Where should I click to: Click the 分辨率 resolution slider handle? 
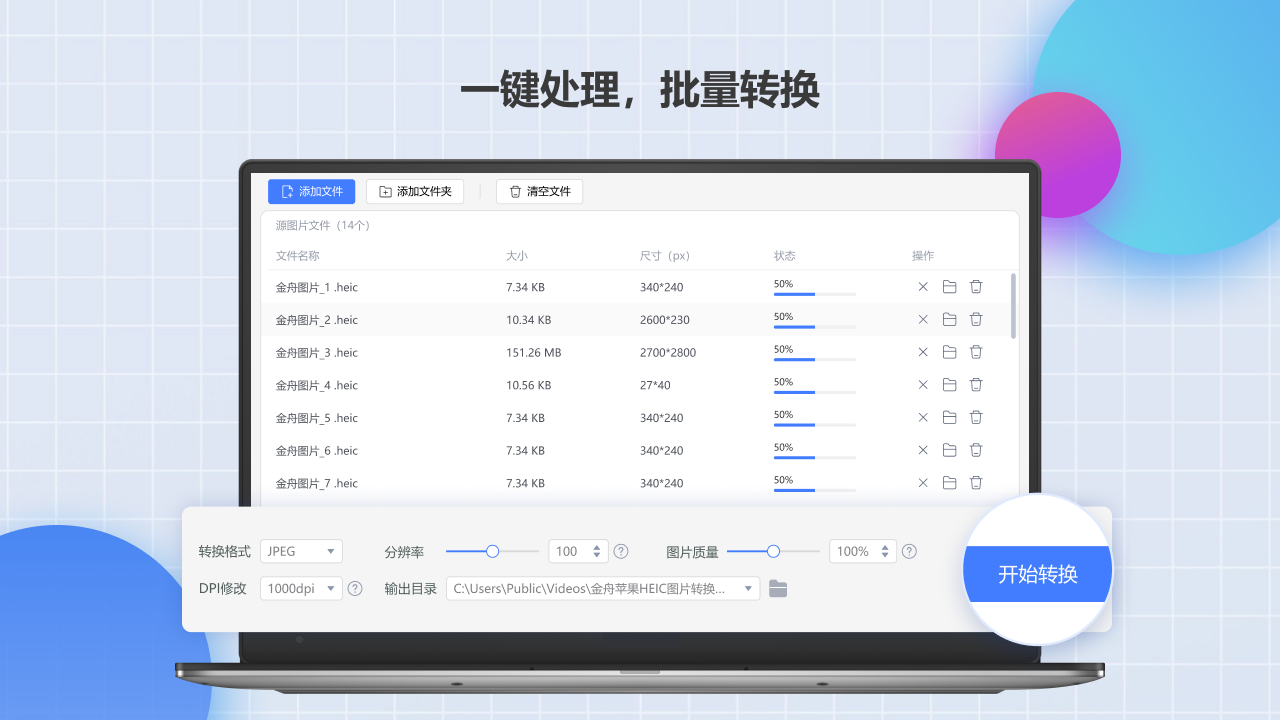click(x=491, y=551)
